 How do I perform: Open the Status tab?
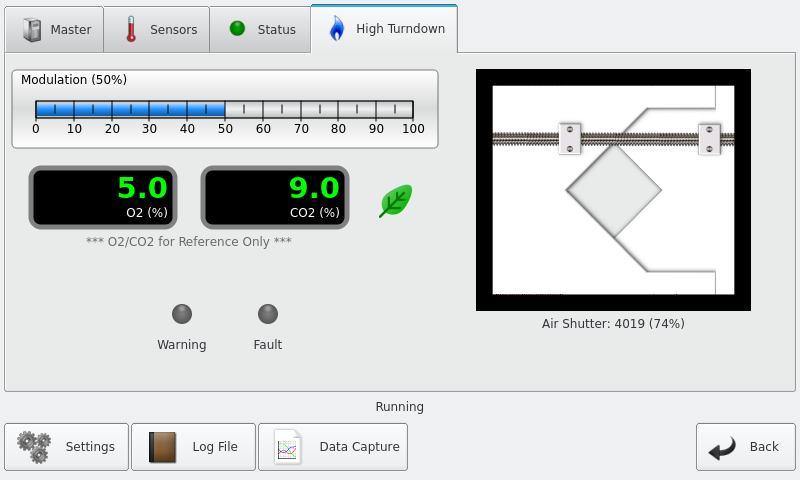[264, 29]
